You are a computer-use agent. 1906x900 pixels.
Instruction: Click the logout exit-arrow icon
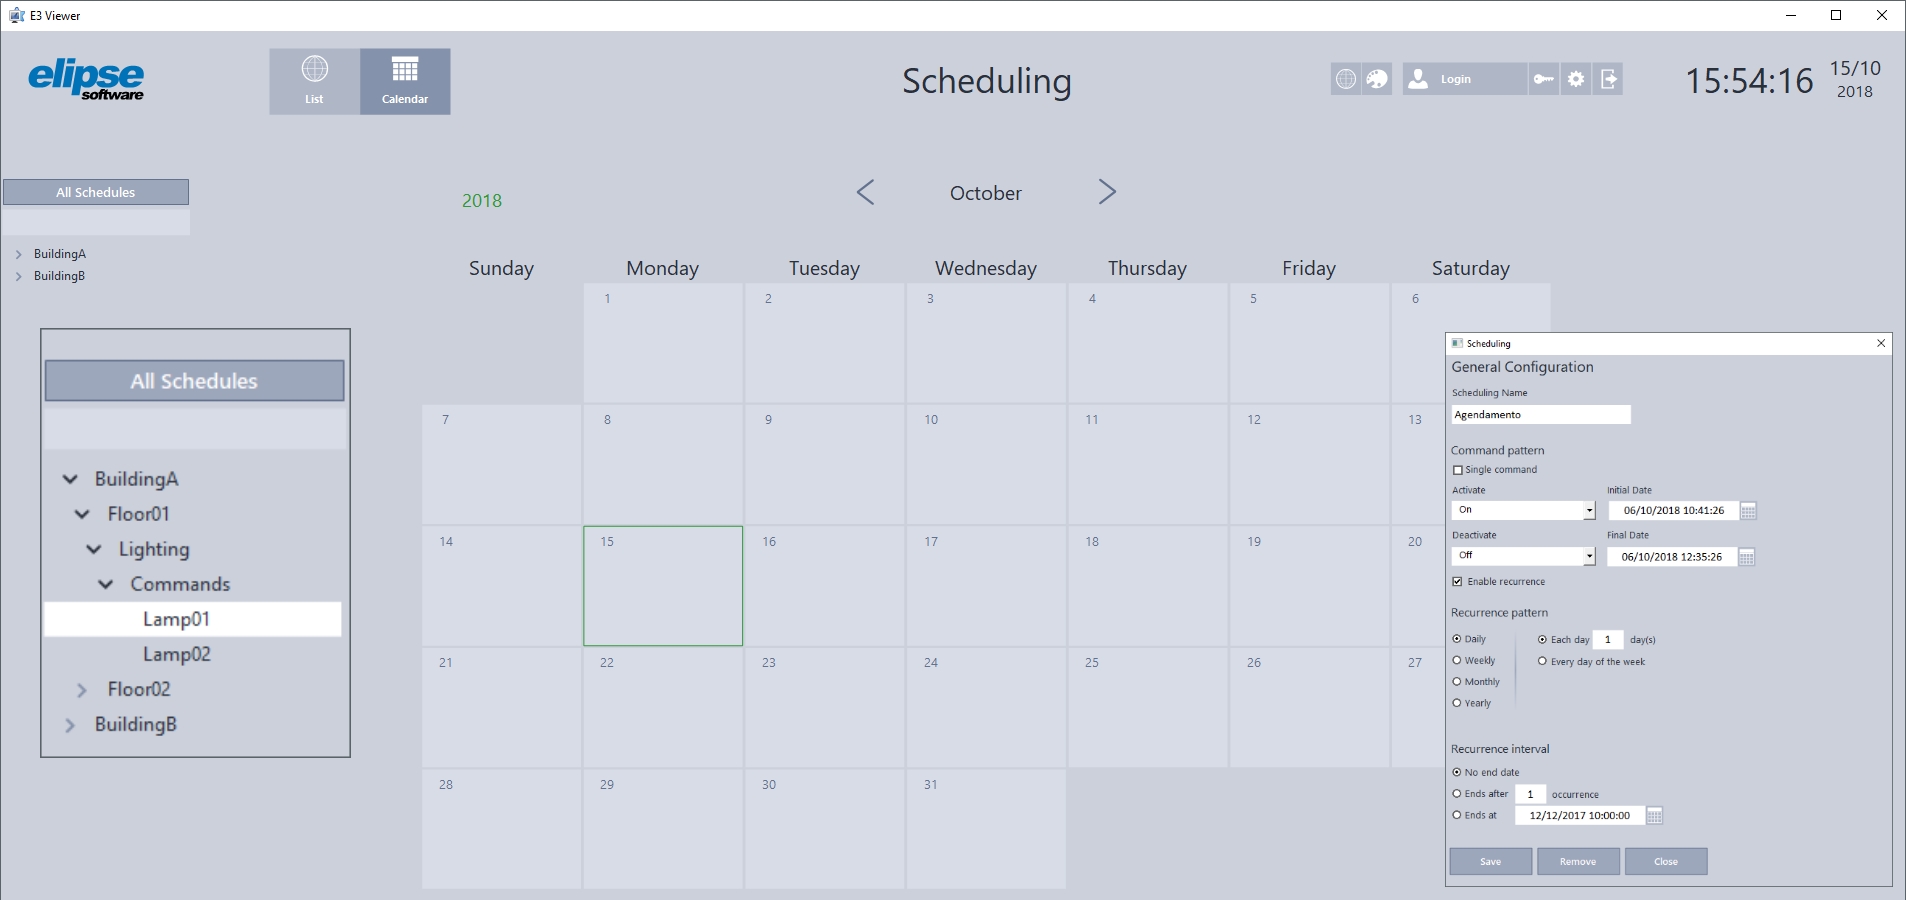tap(1608, 79)
